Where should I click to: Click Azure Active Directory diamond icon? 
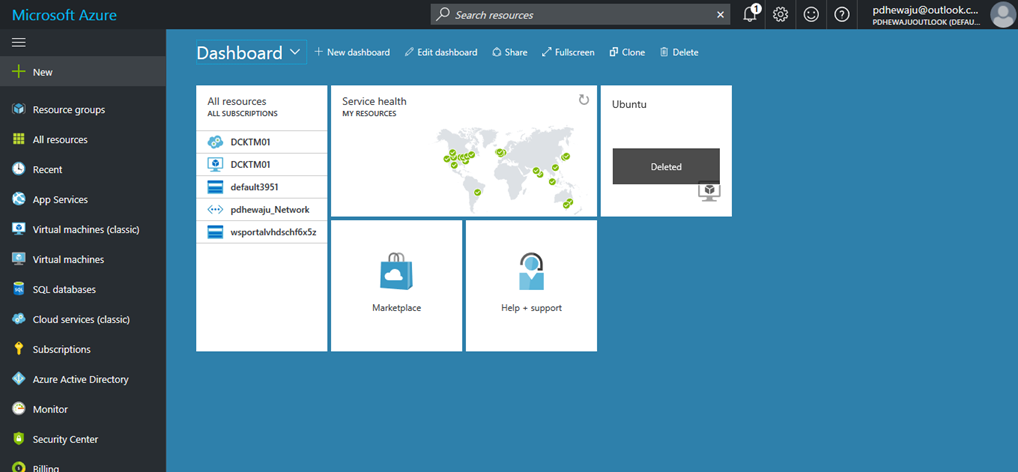click(19, 379)
